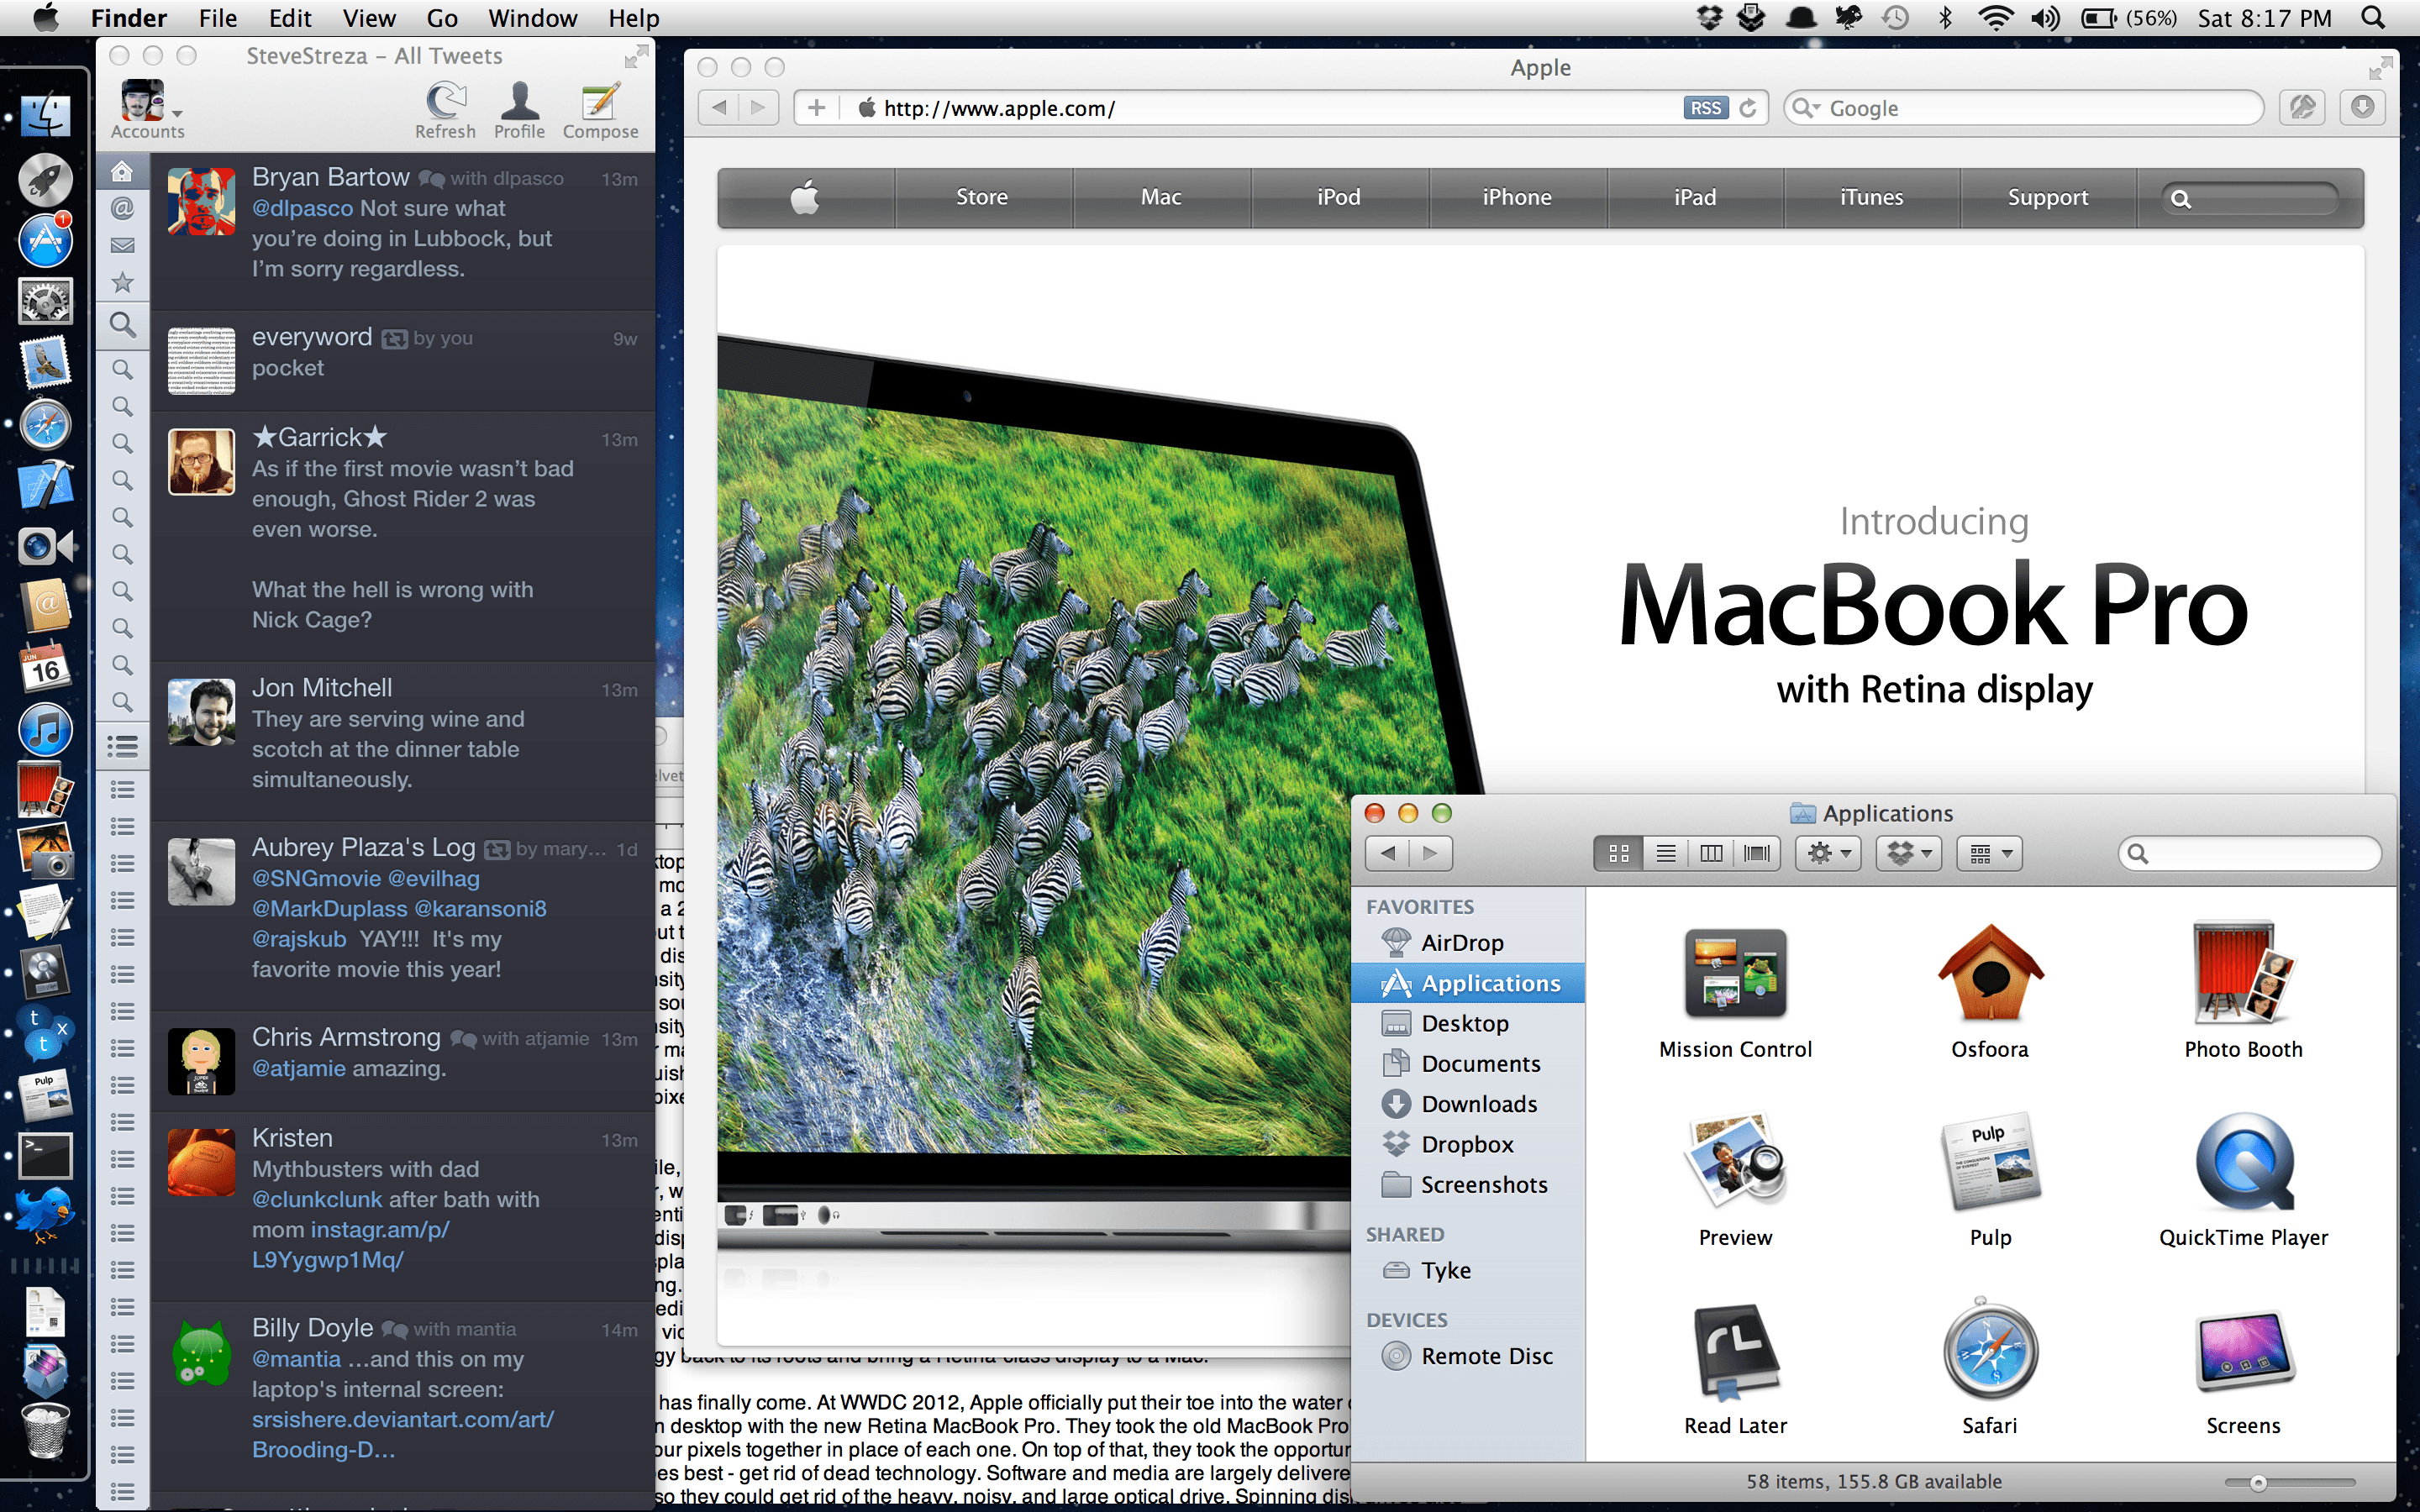Screen dimensions: 2420x1512
Task: Open Mentions tab in Twitter sidebar
Action: coord(122,208)
